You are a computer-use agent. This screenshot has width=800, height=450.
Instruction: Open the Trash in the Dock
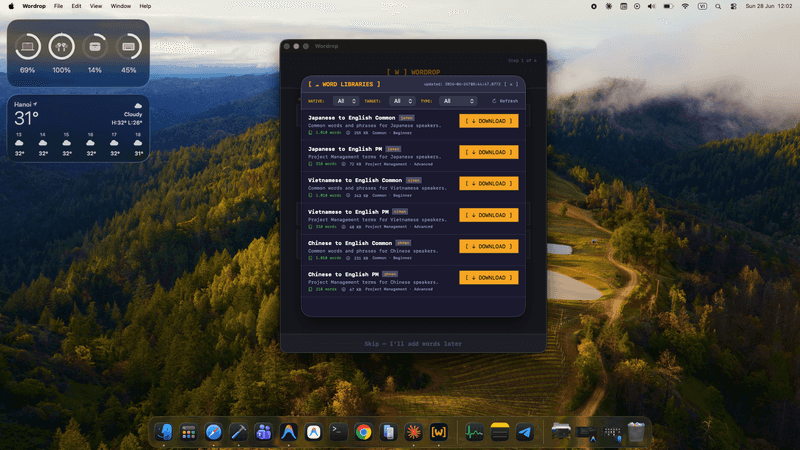(x=636, y=432)
